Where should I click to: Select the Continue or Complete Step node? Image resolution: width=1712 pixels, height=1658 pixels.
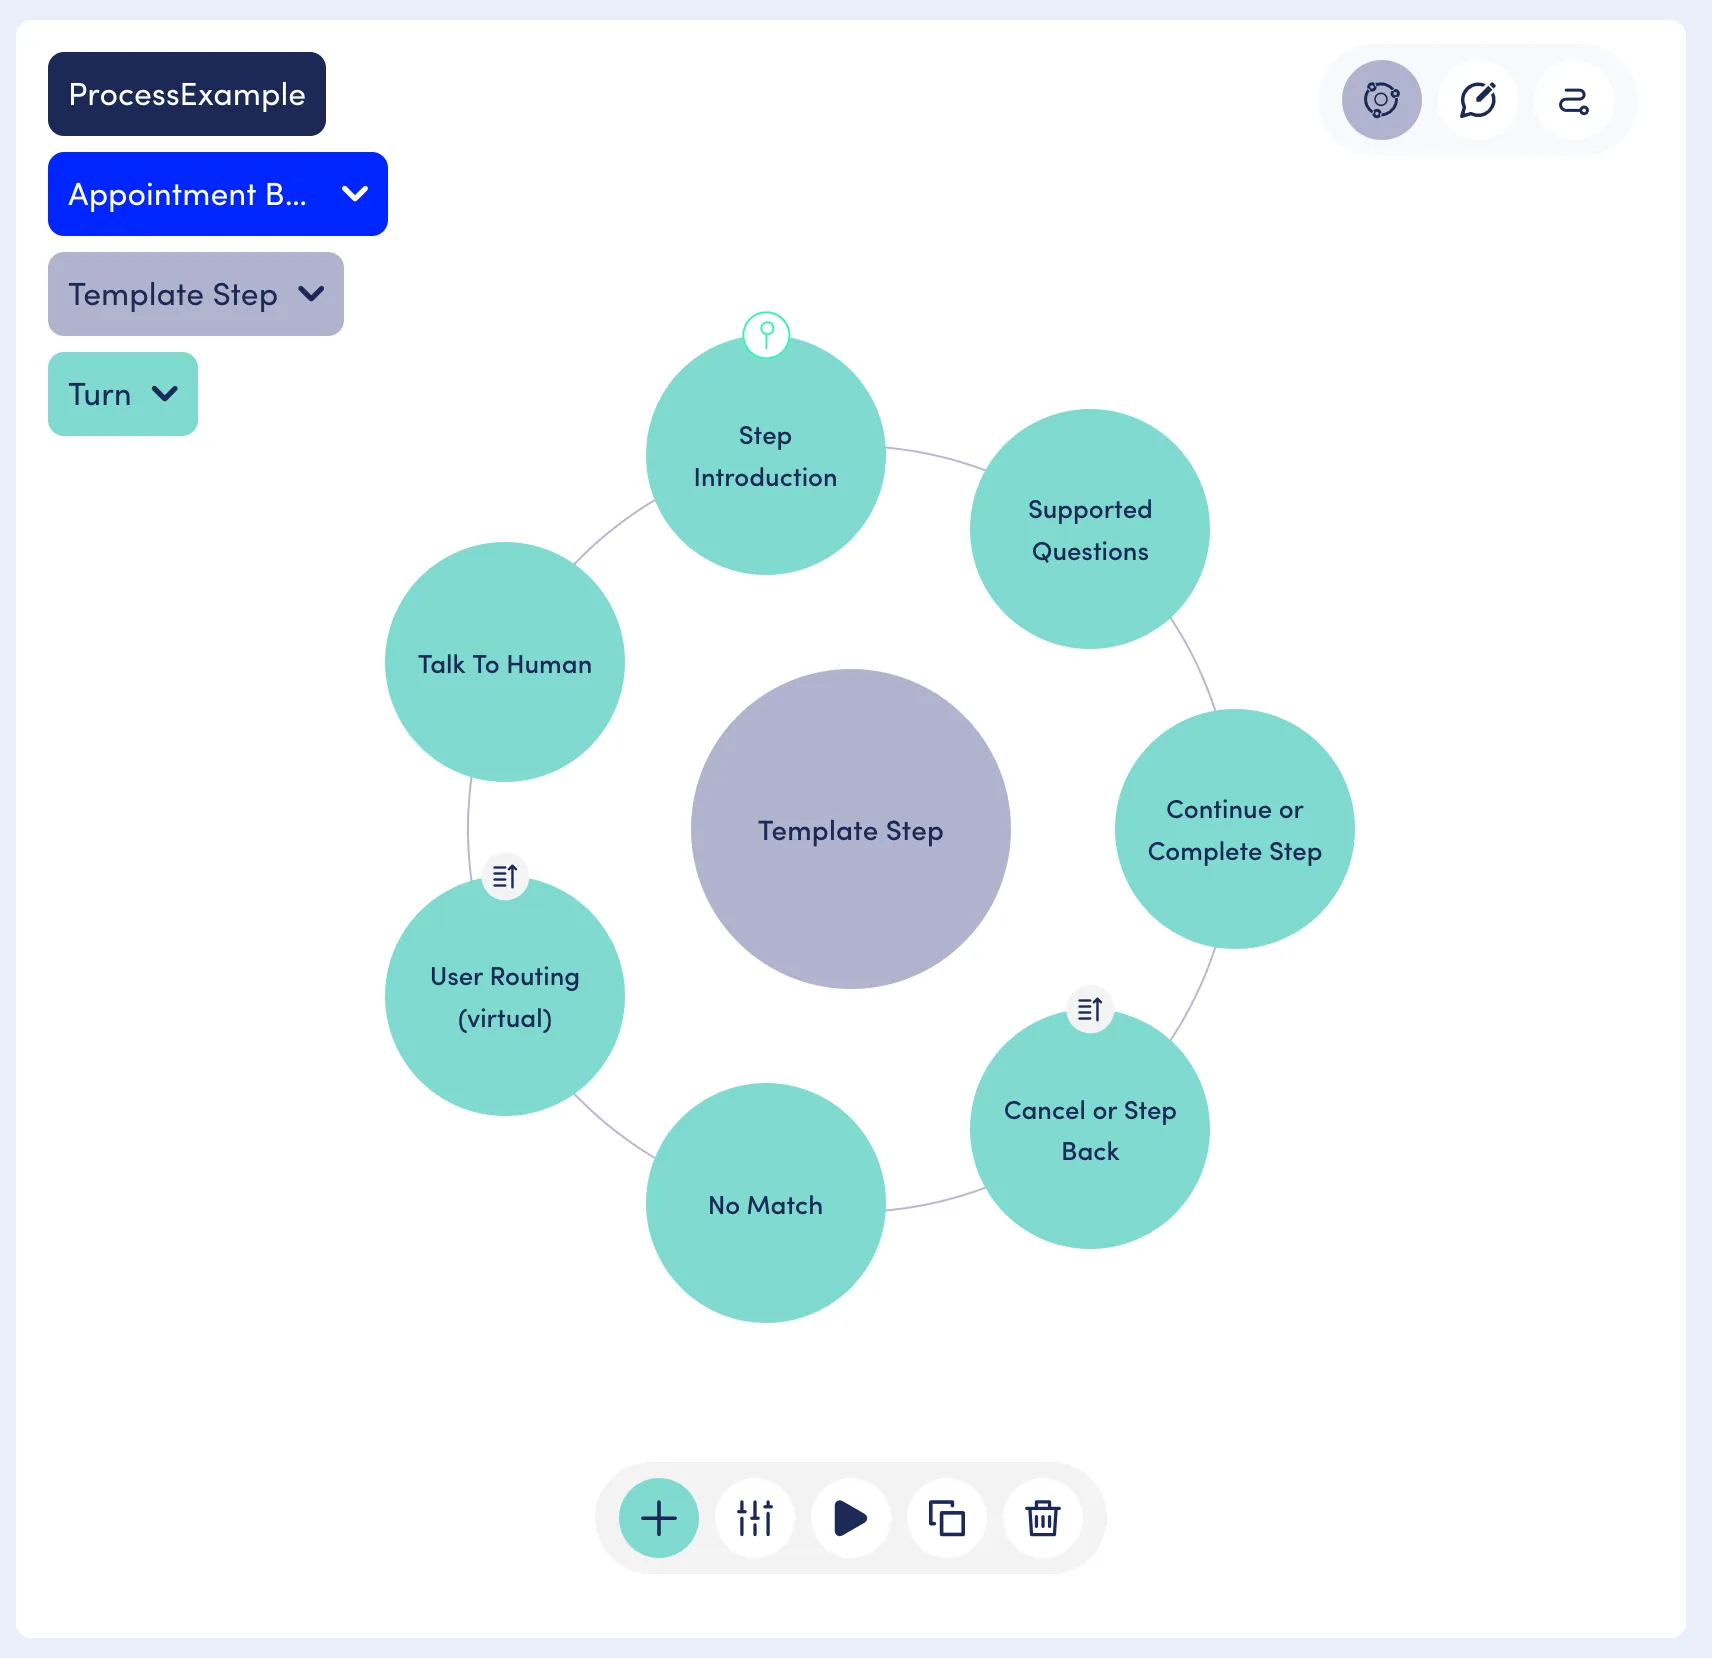point(1235,829)
